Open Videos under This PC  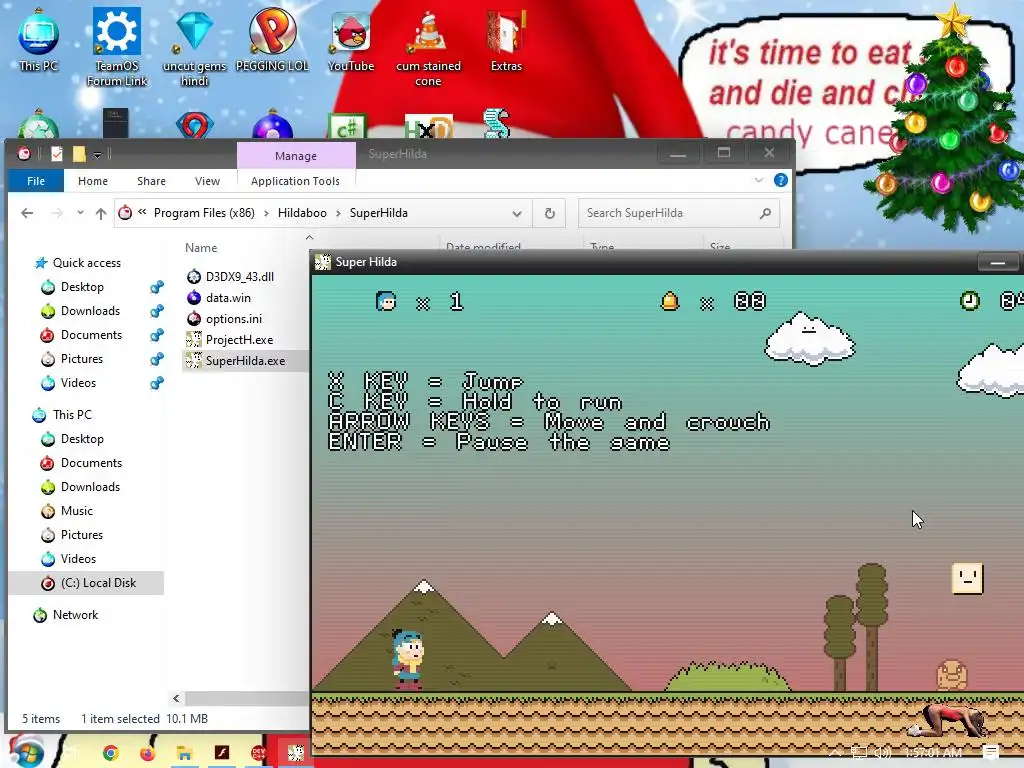click(x=78, y=559)
